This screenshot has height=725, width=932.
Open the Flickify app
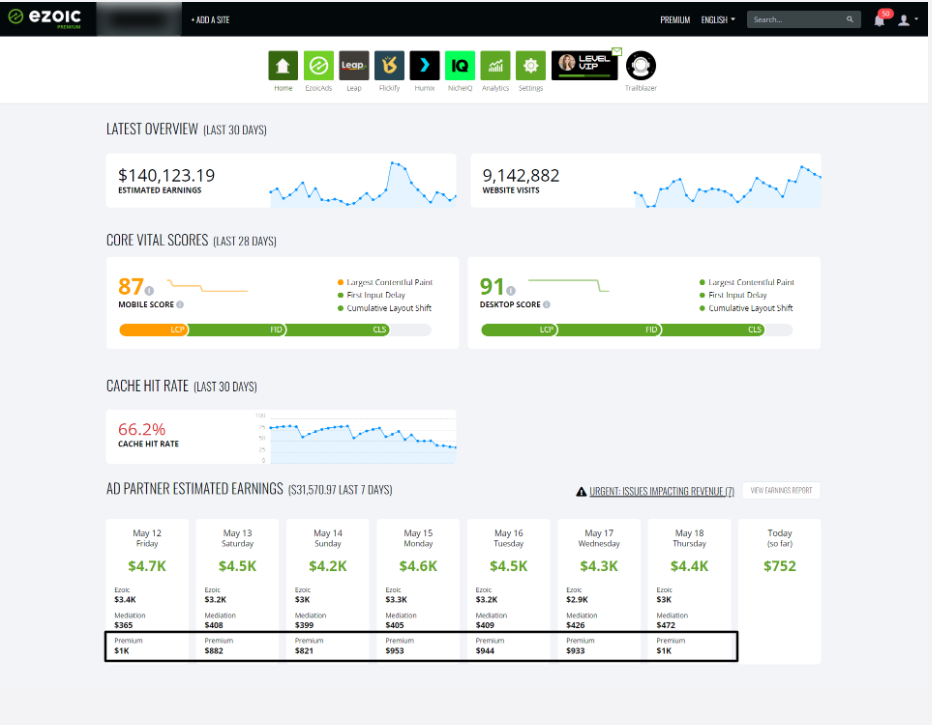tap(389, 66)
